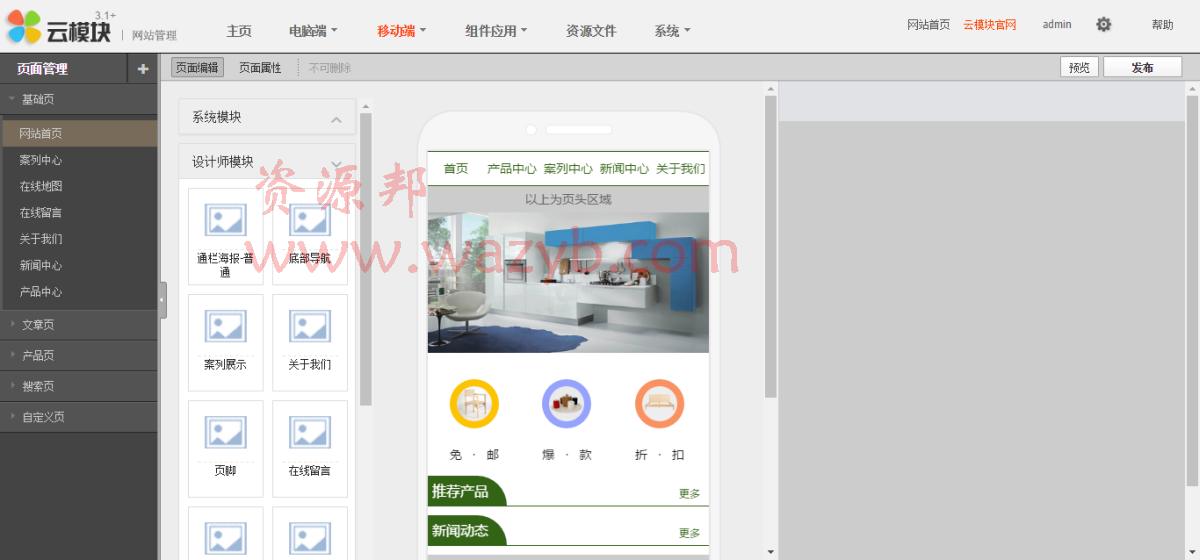
Task: Open the 移动端 dropdown menu
Action: (401, 31)
